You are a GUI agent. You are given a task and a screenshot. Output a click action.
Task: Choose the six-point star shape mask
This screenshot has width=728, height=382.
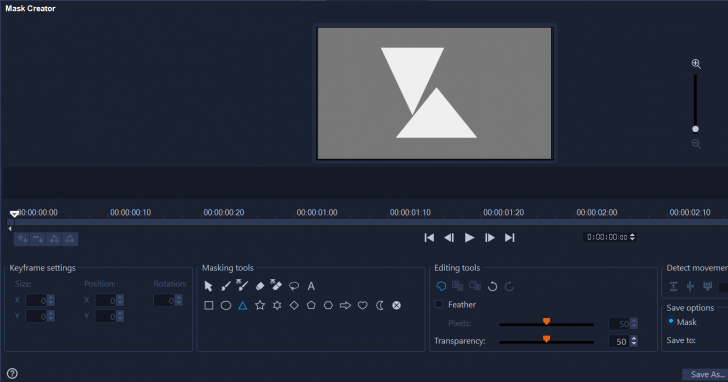(x=277, y=305)
